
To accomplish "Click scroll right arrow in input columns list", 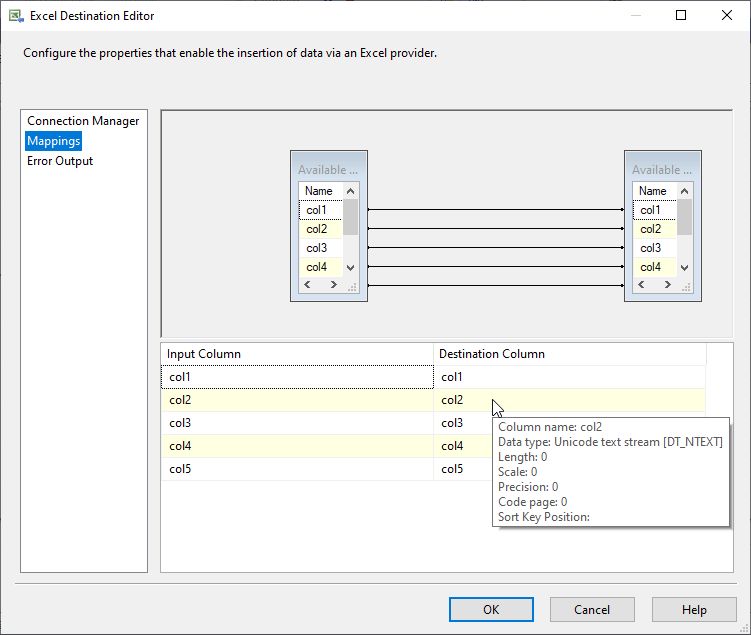I will click(x=333, y=284).
